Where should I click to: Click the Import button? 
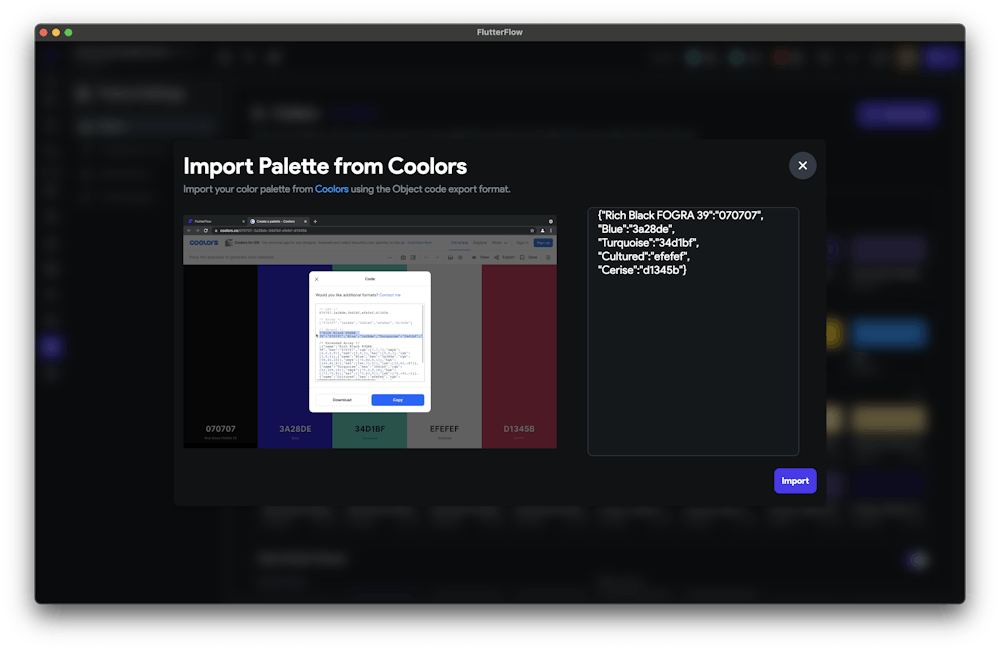point(795,481)
